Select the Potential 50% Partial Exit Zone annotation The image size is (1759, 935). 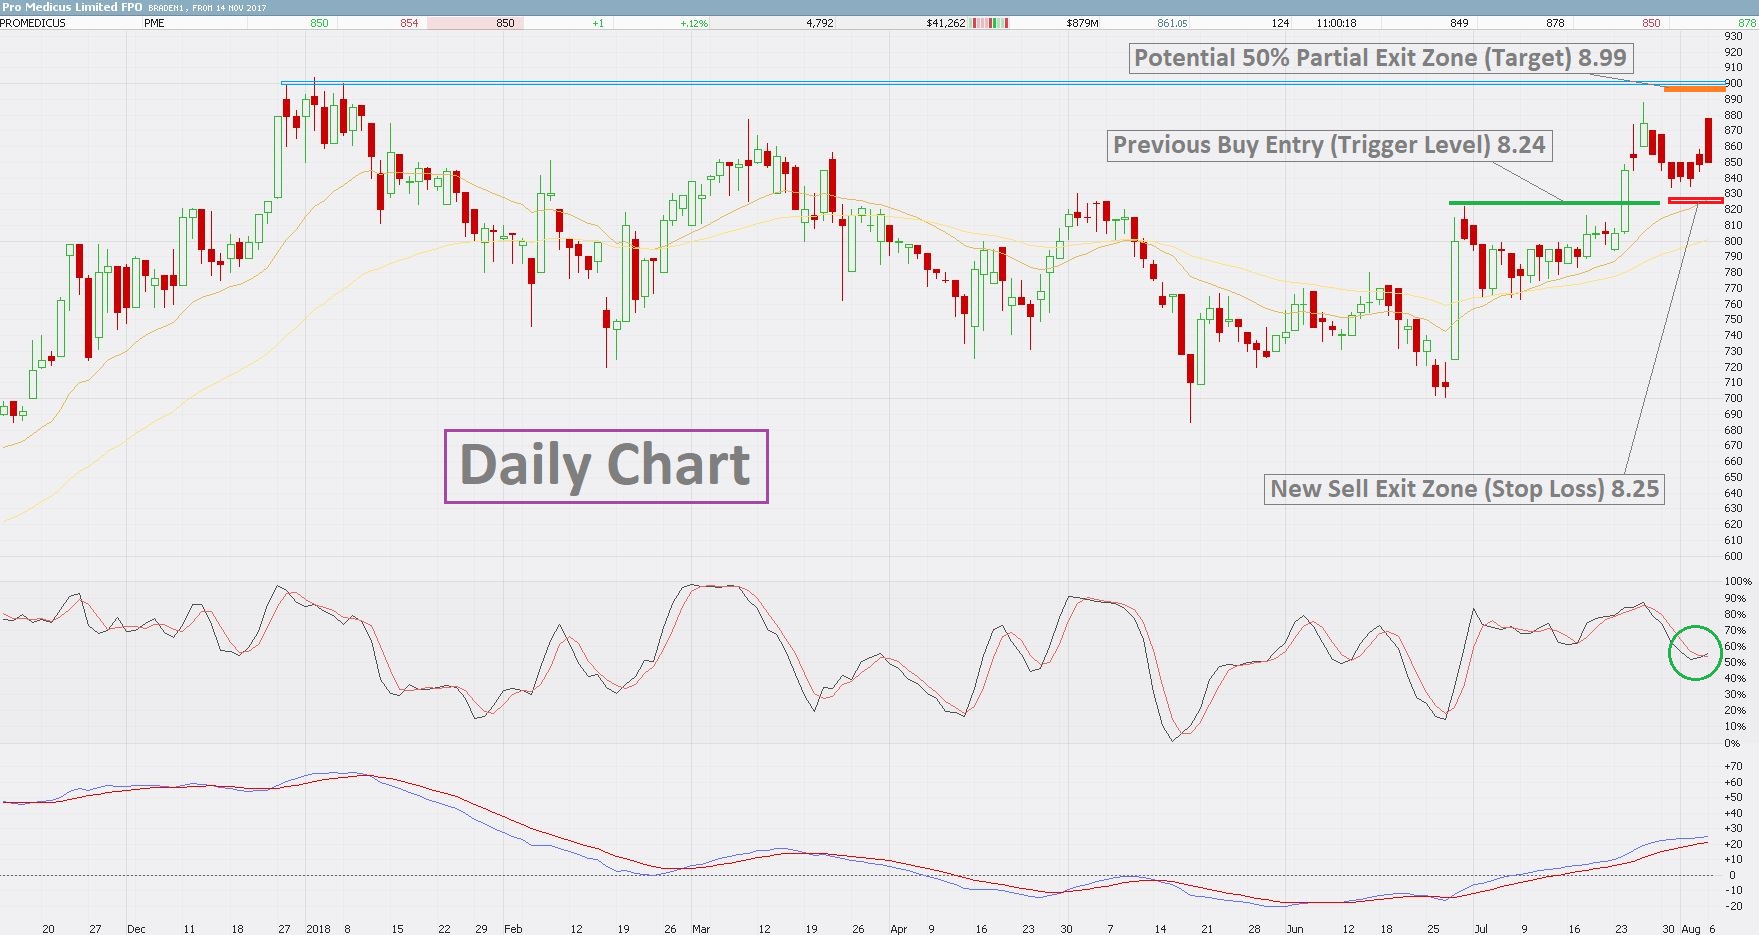pos(1381,58)
